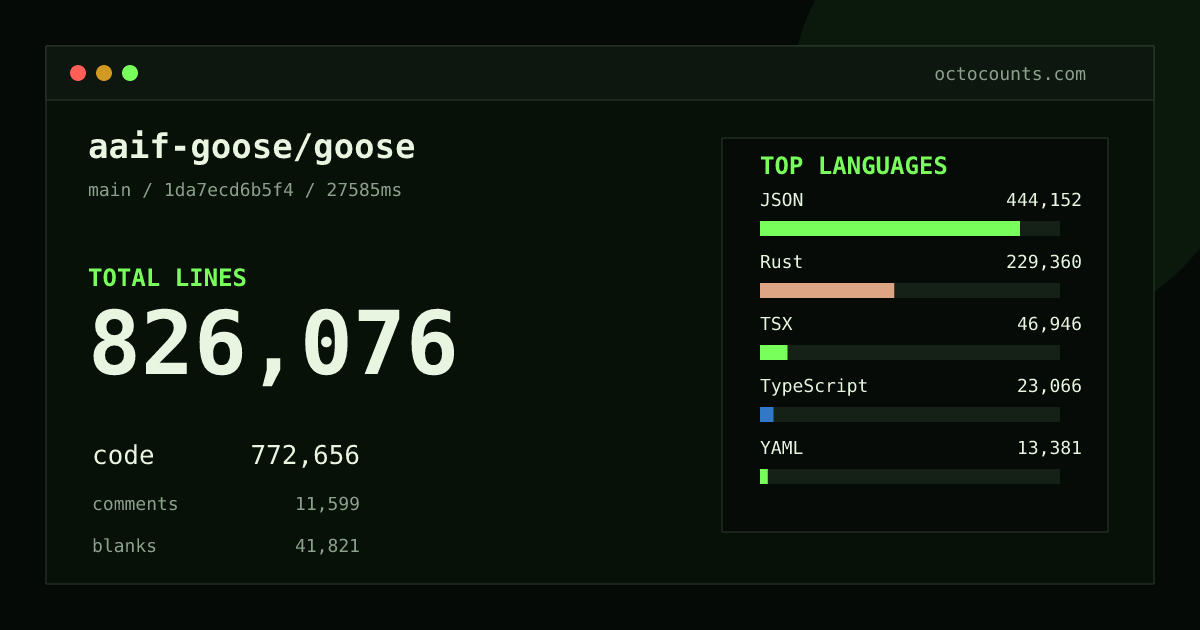This screenshot has height=630, width=1200.
Task: Click the TOTAL LINES heading
Action: click(x=167, y=278)
